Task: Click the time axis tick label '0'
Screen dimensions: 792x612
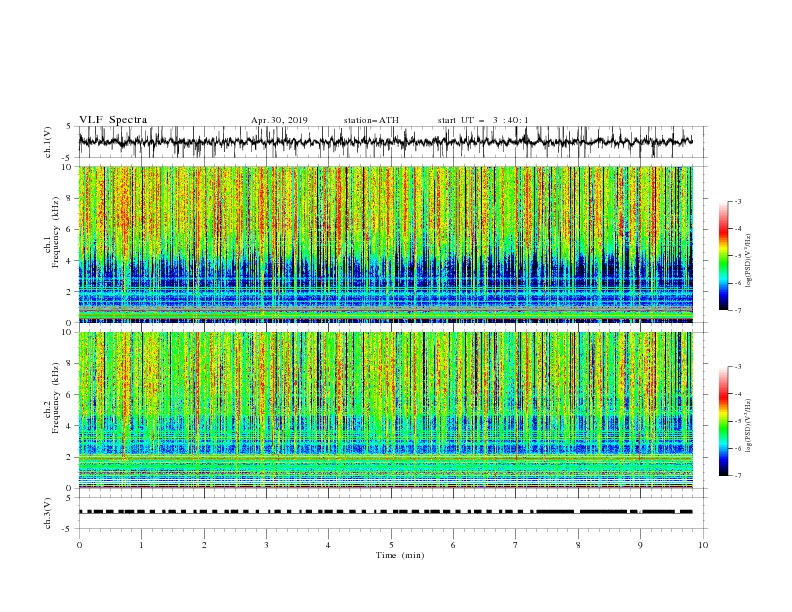Action: pyautogui.click(x=79, y=545)
